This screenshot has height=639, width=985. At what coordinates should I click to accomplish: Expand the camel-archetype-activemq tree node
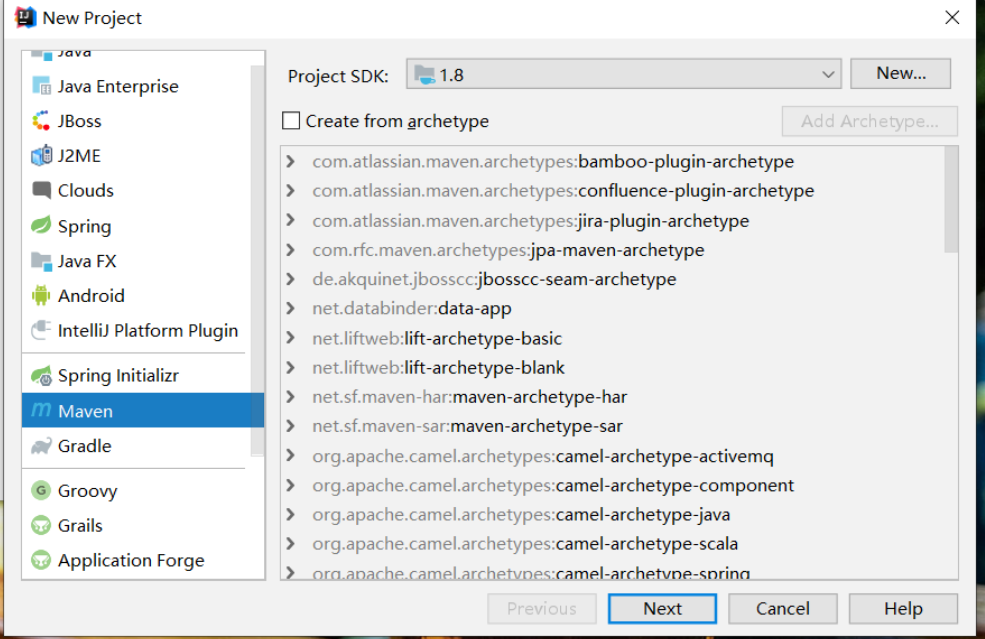tap(291, 456)
